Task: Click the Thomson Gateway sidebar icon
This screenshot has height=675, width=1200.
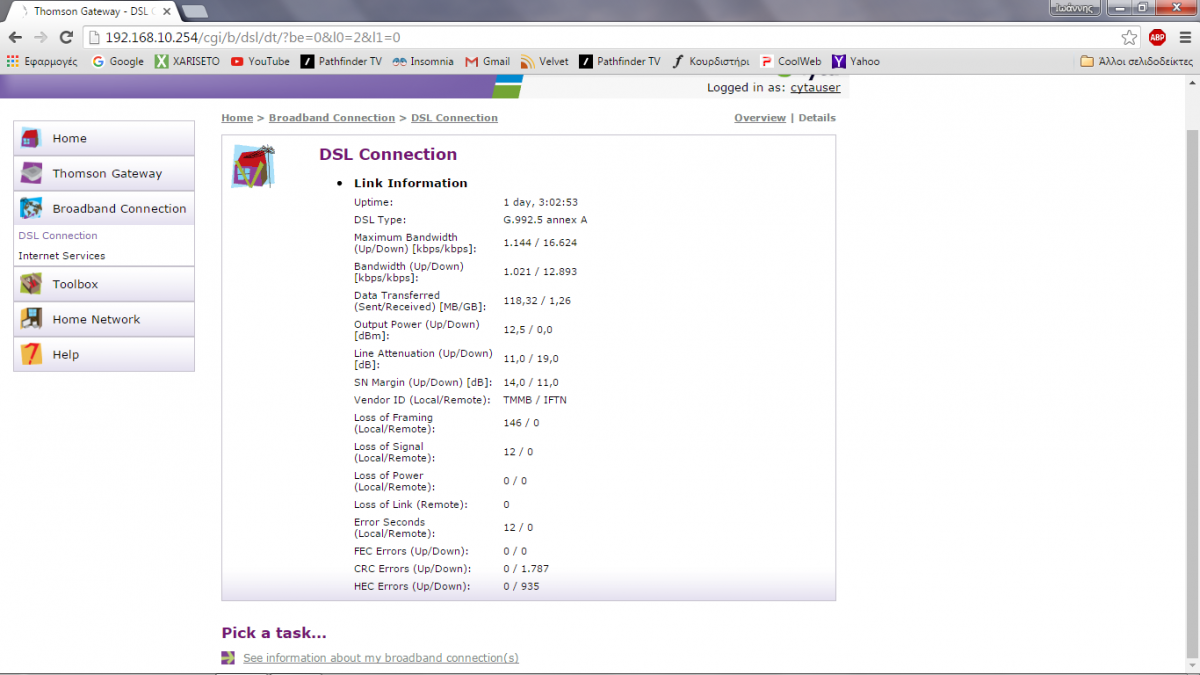Action: tap(32, 173)
